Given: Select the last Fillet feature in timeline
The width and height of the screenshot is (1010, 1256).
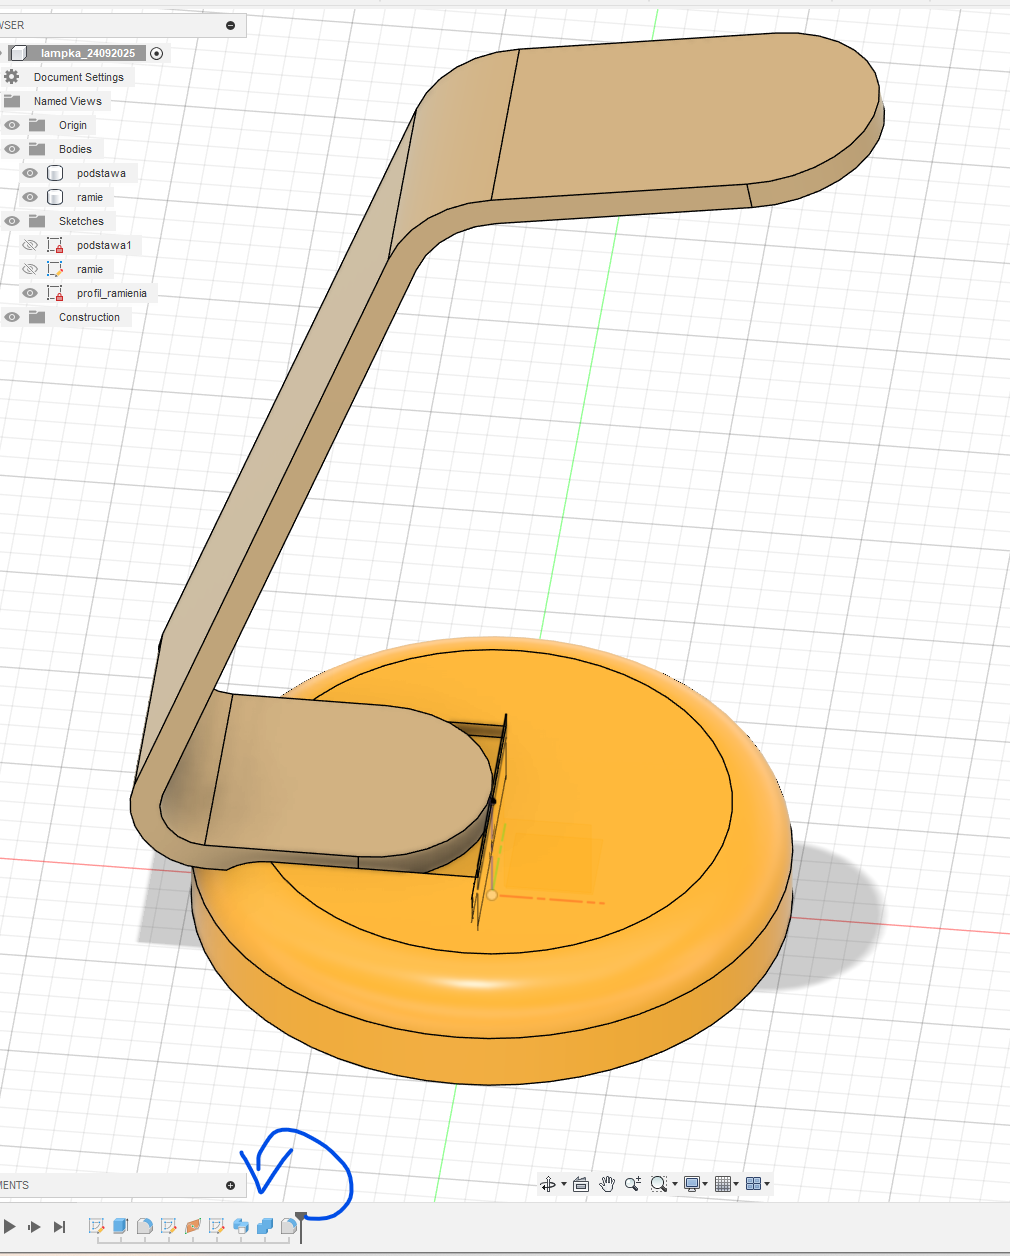Looking at the screenshot, I should pyautogui.click(x=288, y=1226).
